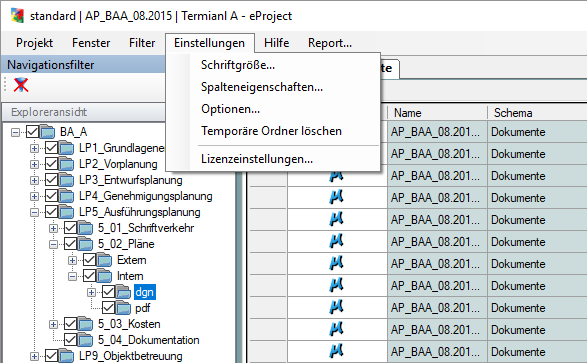The image size is (587, 363).
Task: Open the Projekt menu
Action: 34,43
